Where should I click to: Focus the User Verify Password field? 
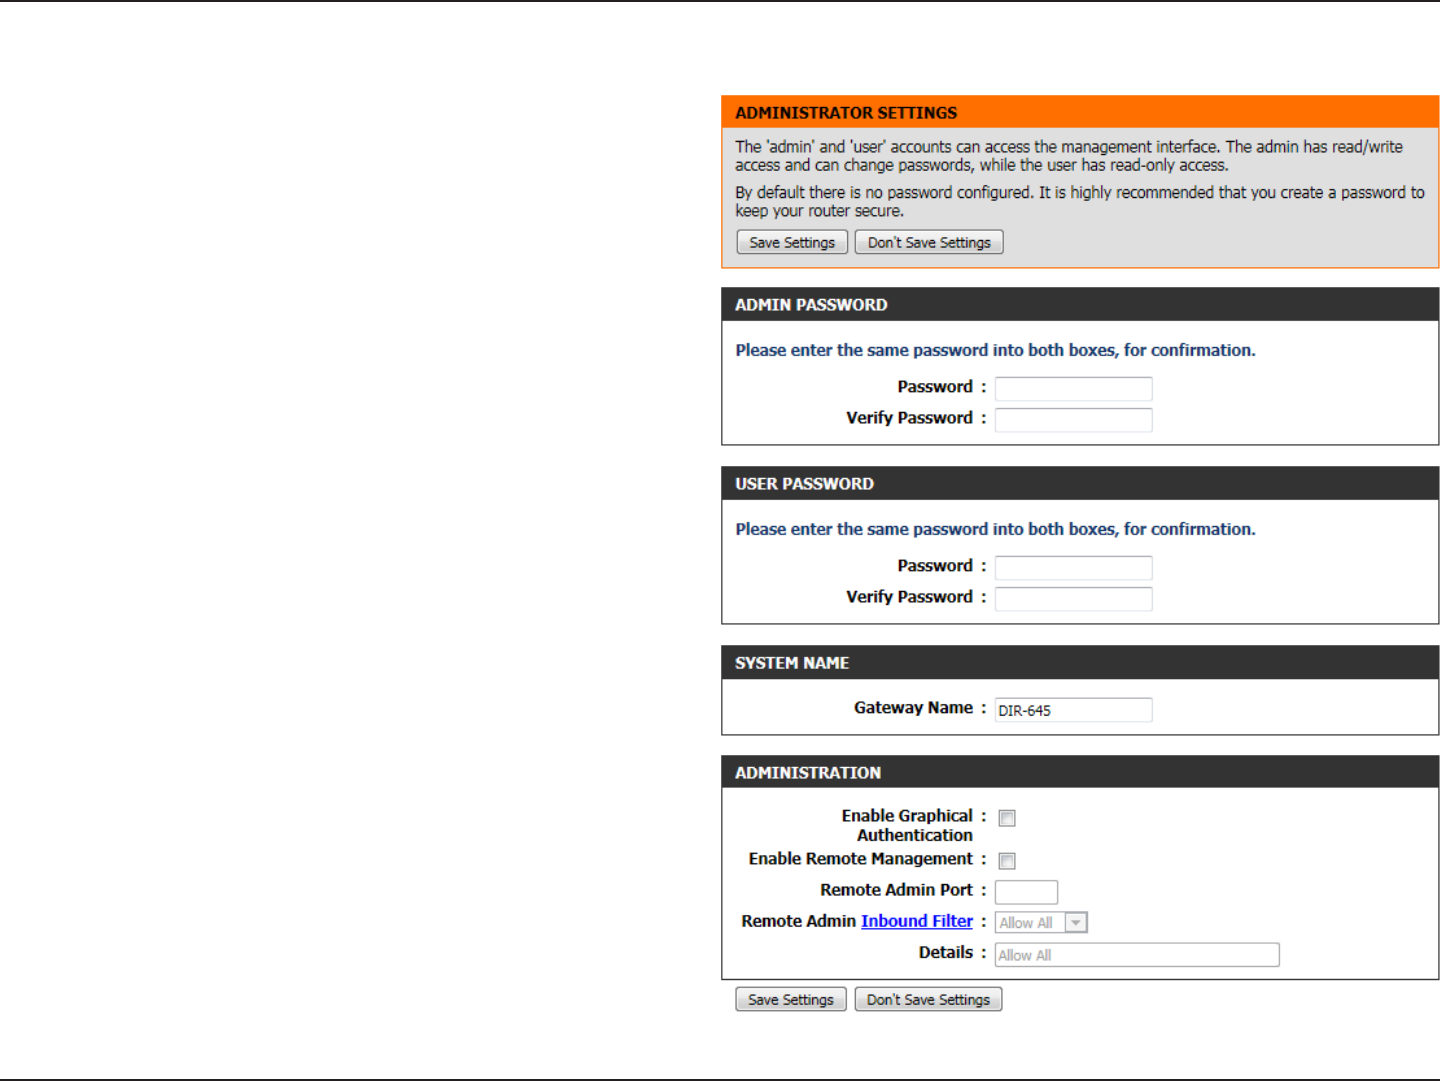tap(1073, 599)
